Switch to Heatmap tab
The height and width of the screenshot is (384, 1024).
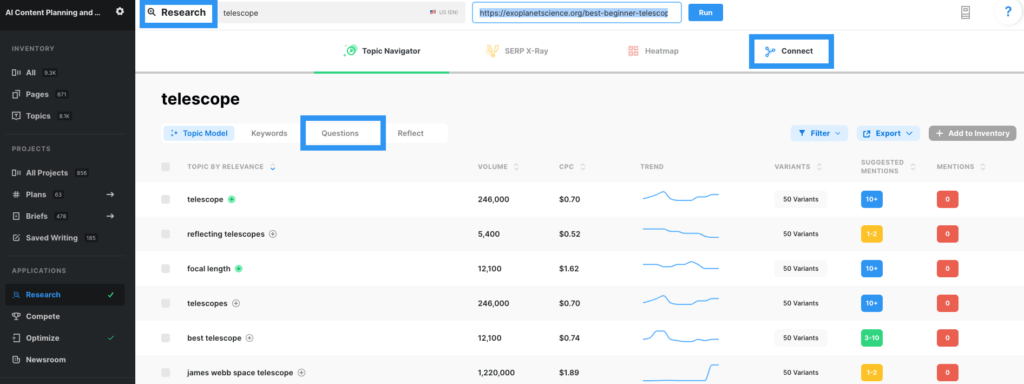coord(653,50)
